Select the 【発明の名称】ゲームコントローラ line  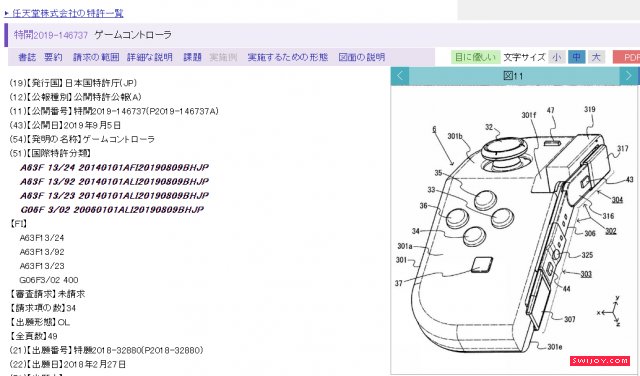point(82,139)
